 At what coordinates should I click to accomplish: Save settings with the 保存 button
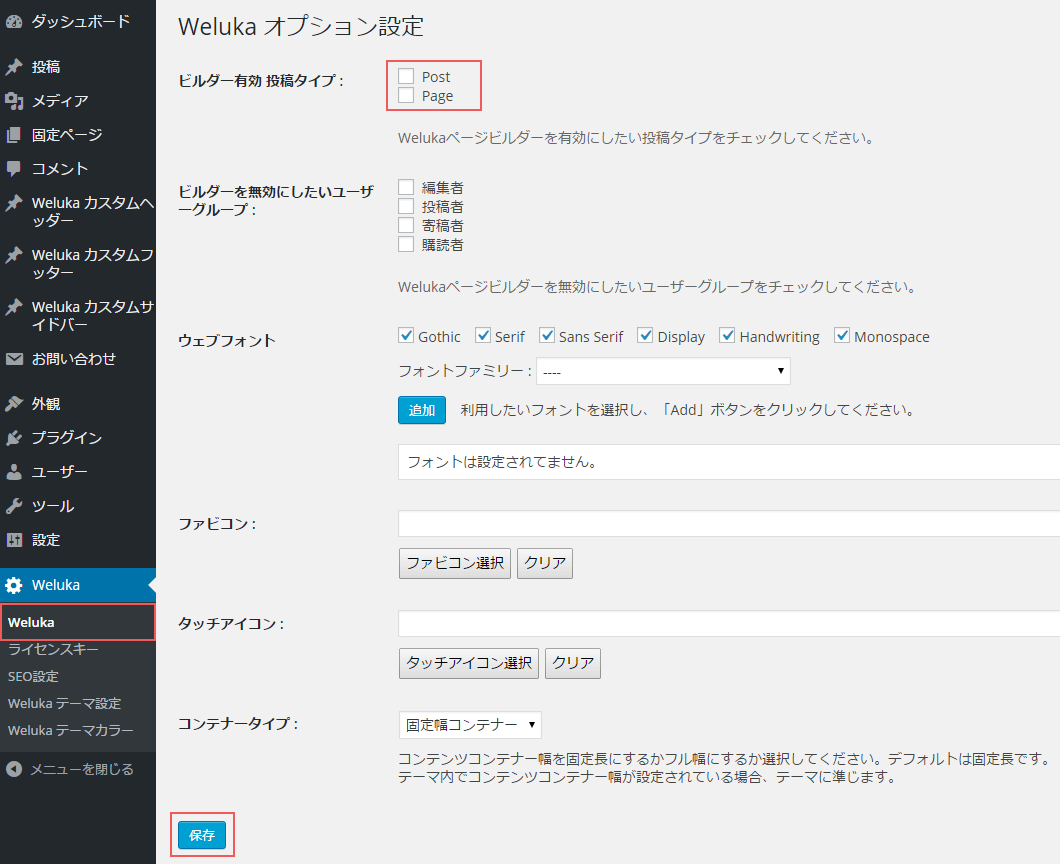(x=202, y=835)
